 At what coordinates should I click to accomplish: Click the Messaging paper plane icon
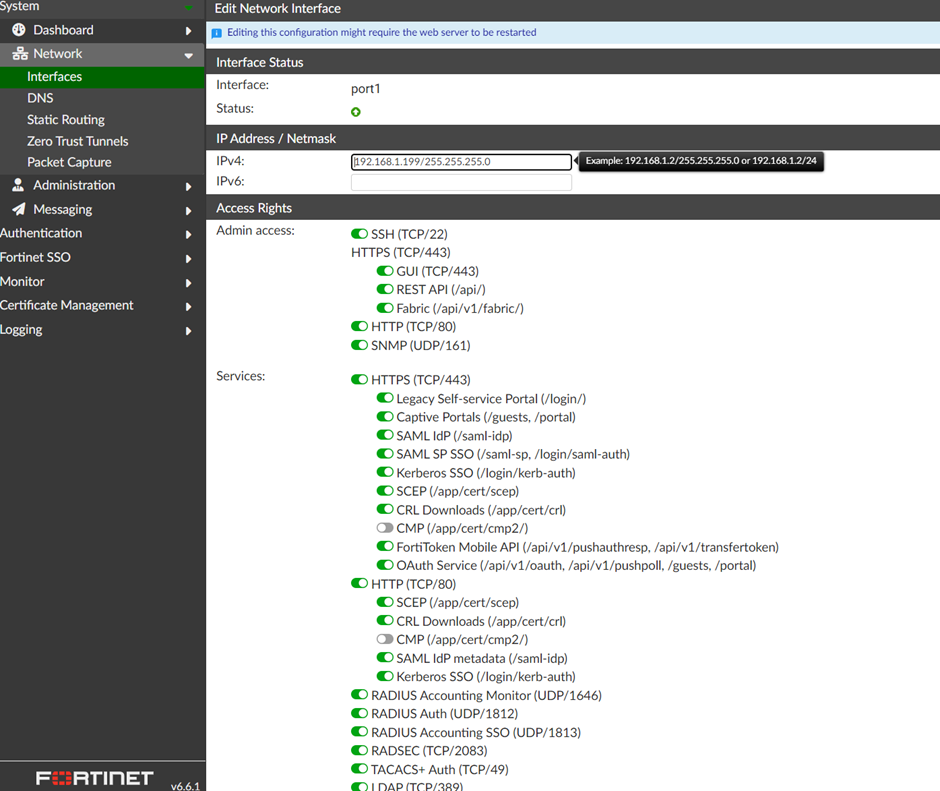19,209
